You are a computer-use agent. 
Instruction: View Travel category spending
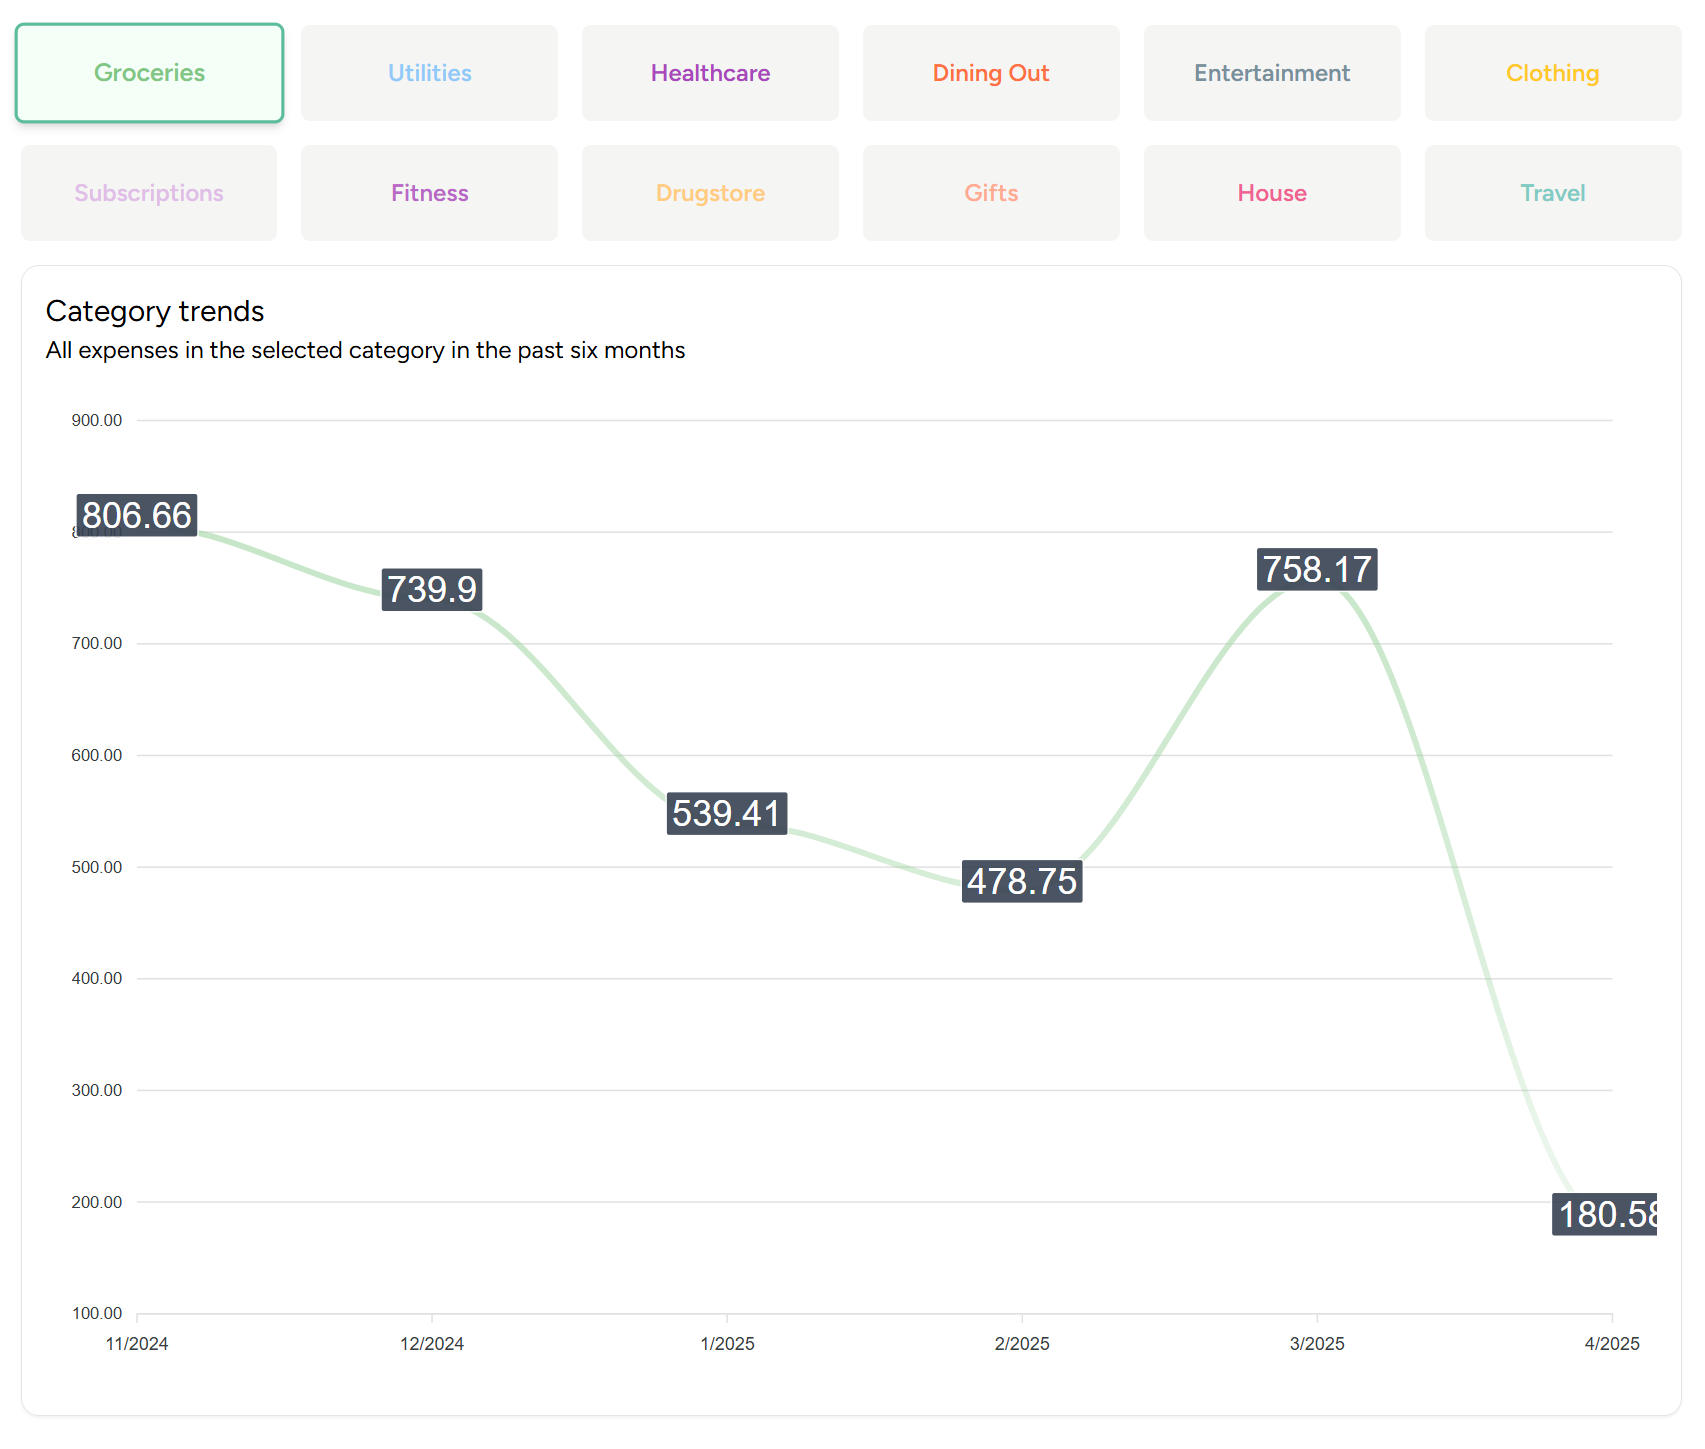[1552, 192]
